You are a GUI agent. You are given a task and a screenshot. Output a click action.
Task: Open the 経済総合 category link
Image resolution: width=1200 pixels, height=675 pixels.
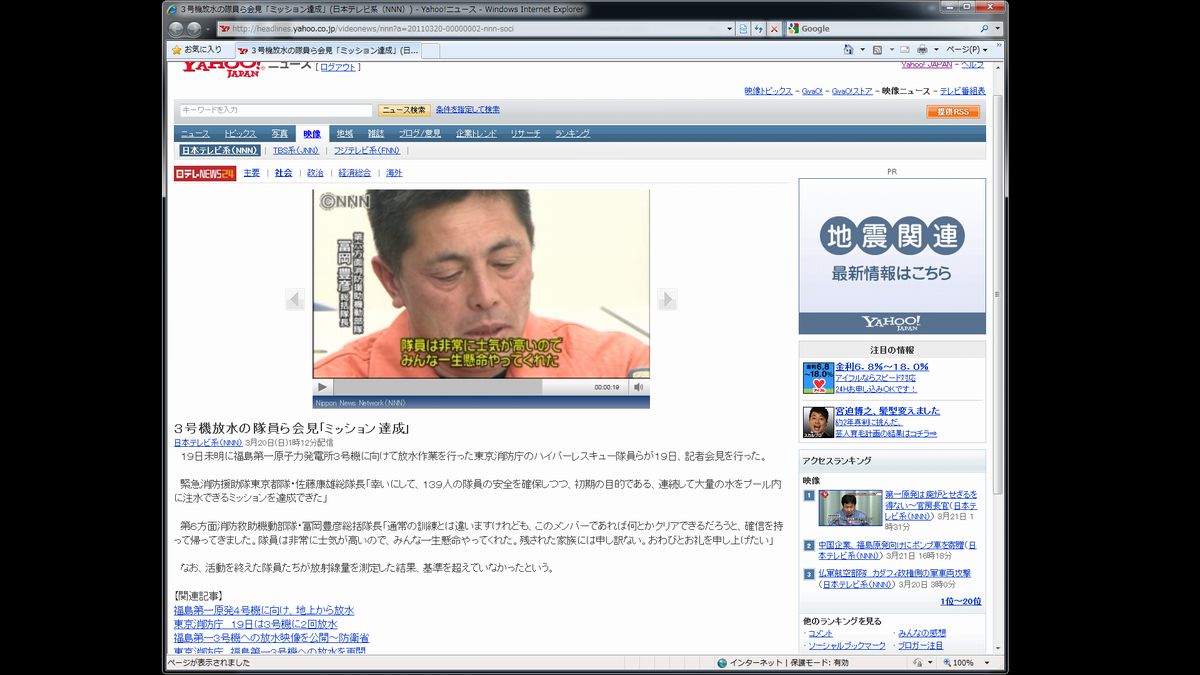[355, 173]
